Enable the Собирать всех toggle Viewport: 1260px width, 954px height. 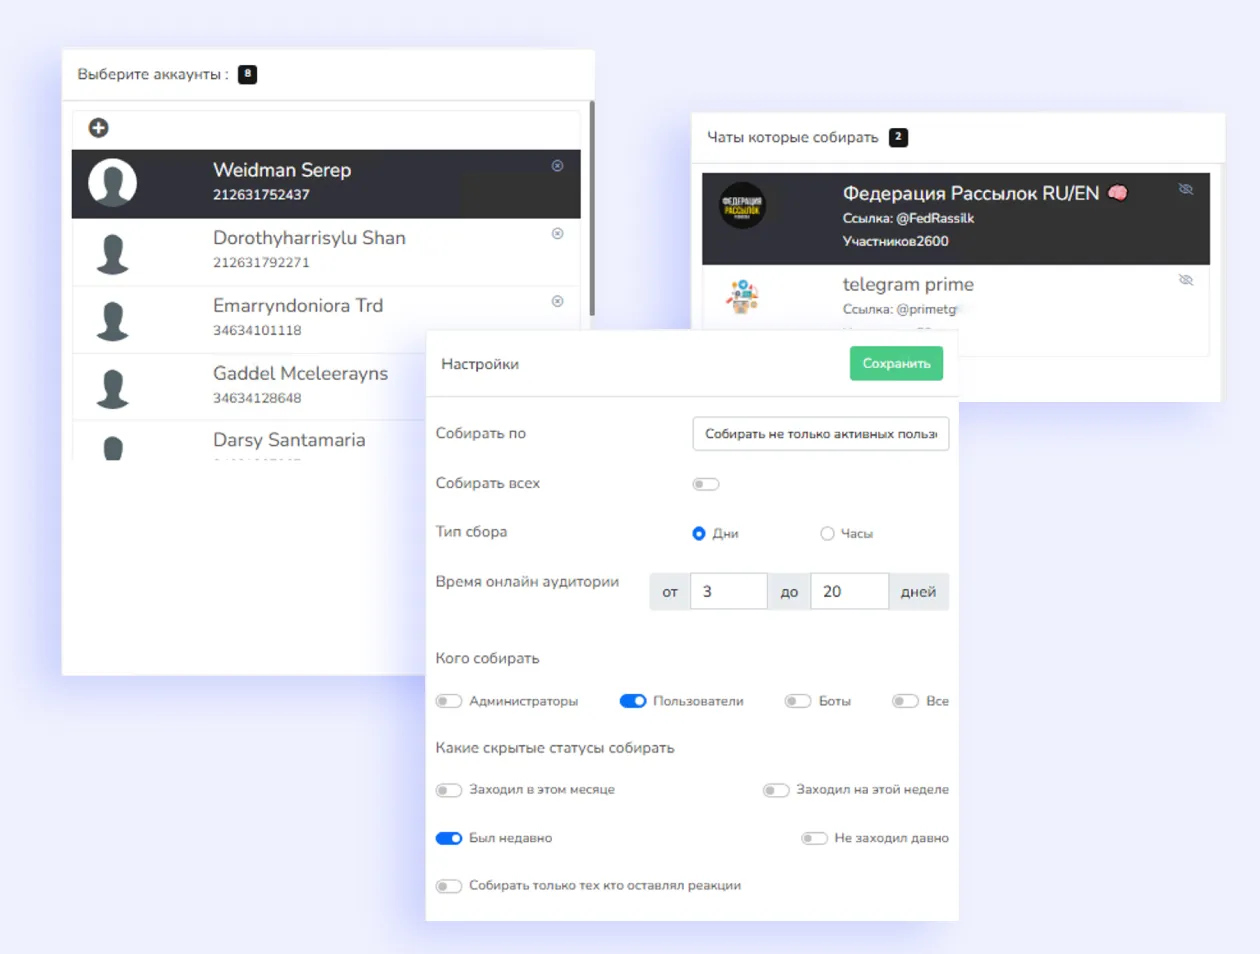point(706,484)
